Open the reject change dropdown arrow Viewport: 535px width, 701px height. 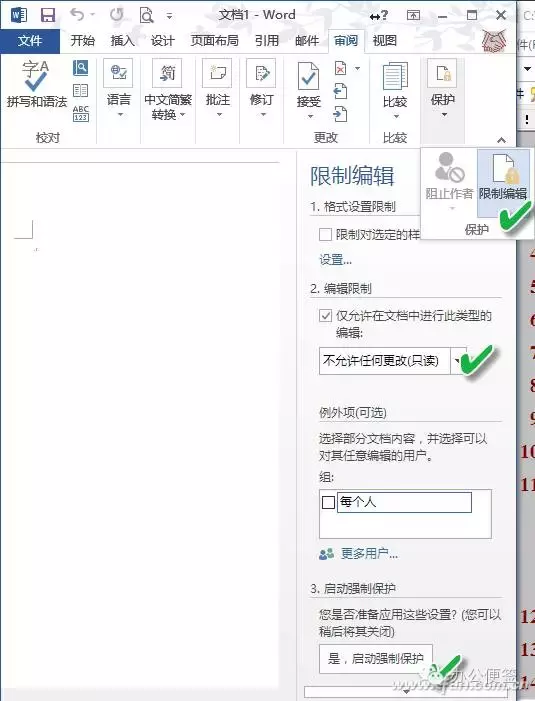[358, 68]
